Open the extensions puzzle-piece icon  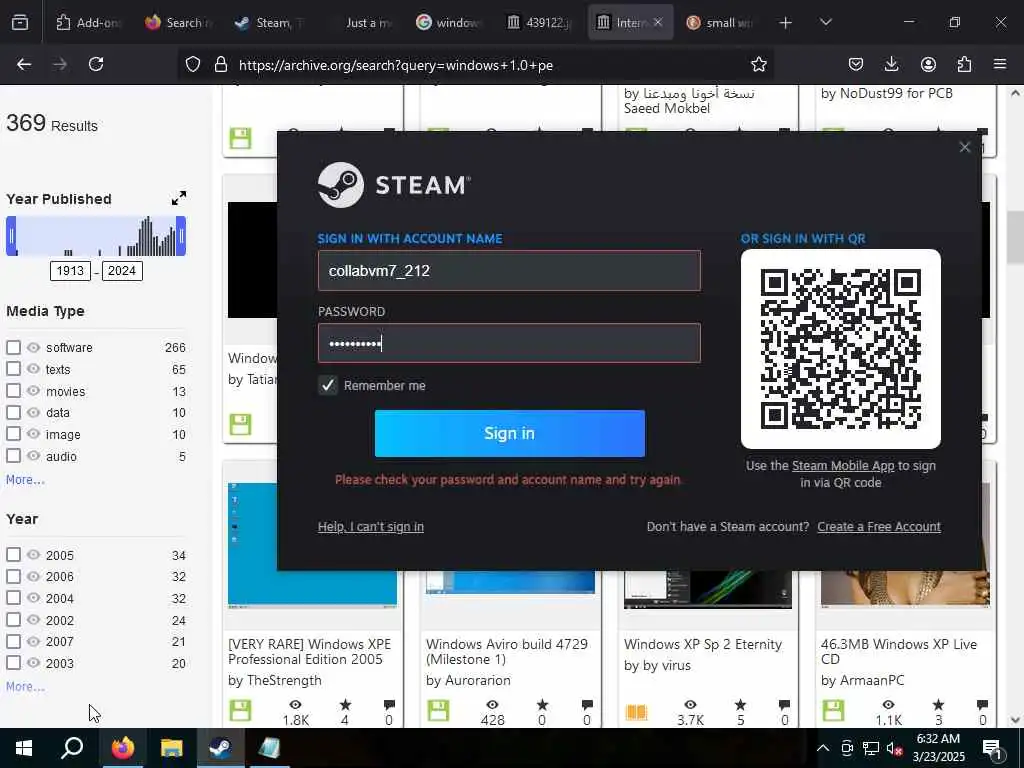[x=964, y=64]
